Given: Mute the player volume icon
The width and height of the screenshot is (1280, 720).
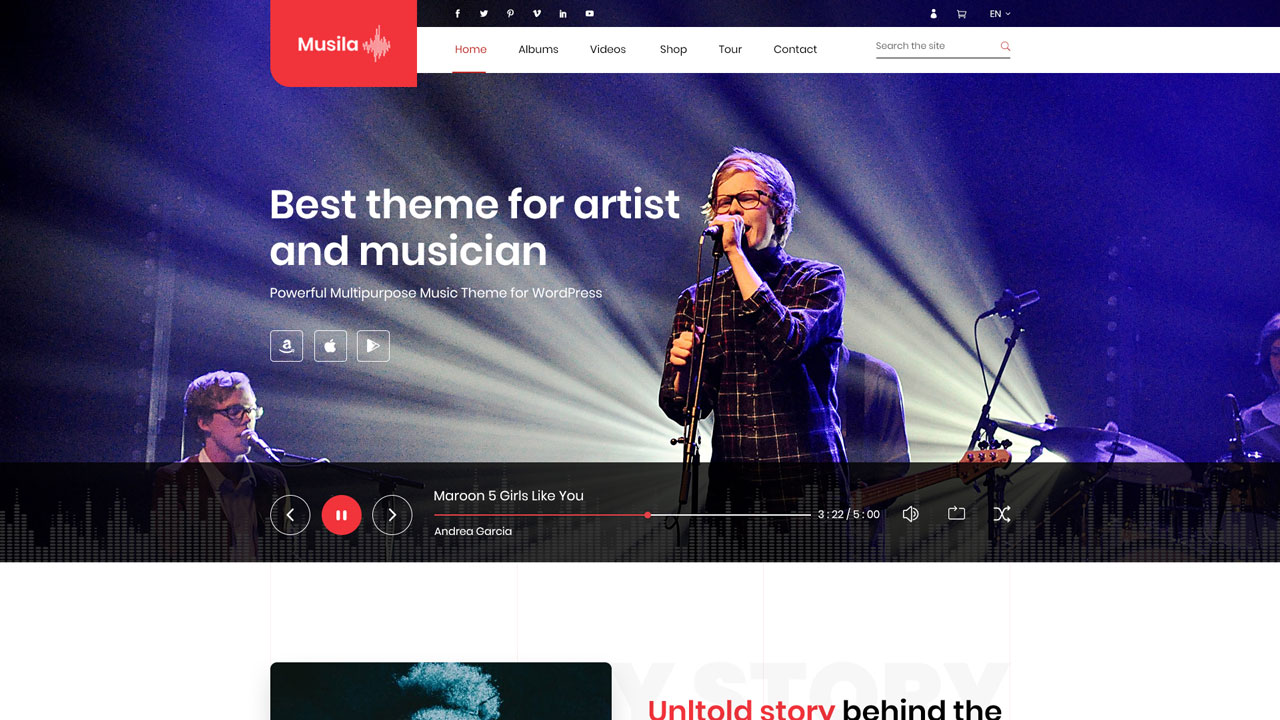Looking at the screenshot, I should (x=910, y=514).
